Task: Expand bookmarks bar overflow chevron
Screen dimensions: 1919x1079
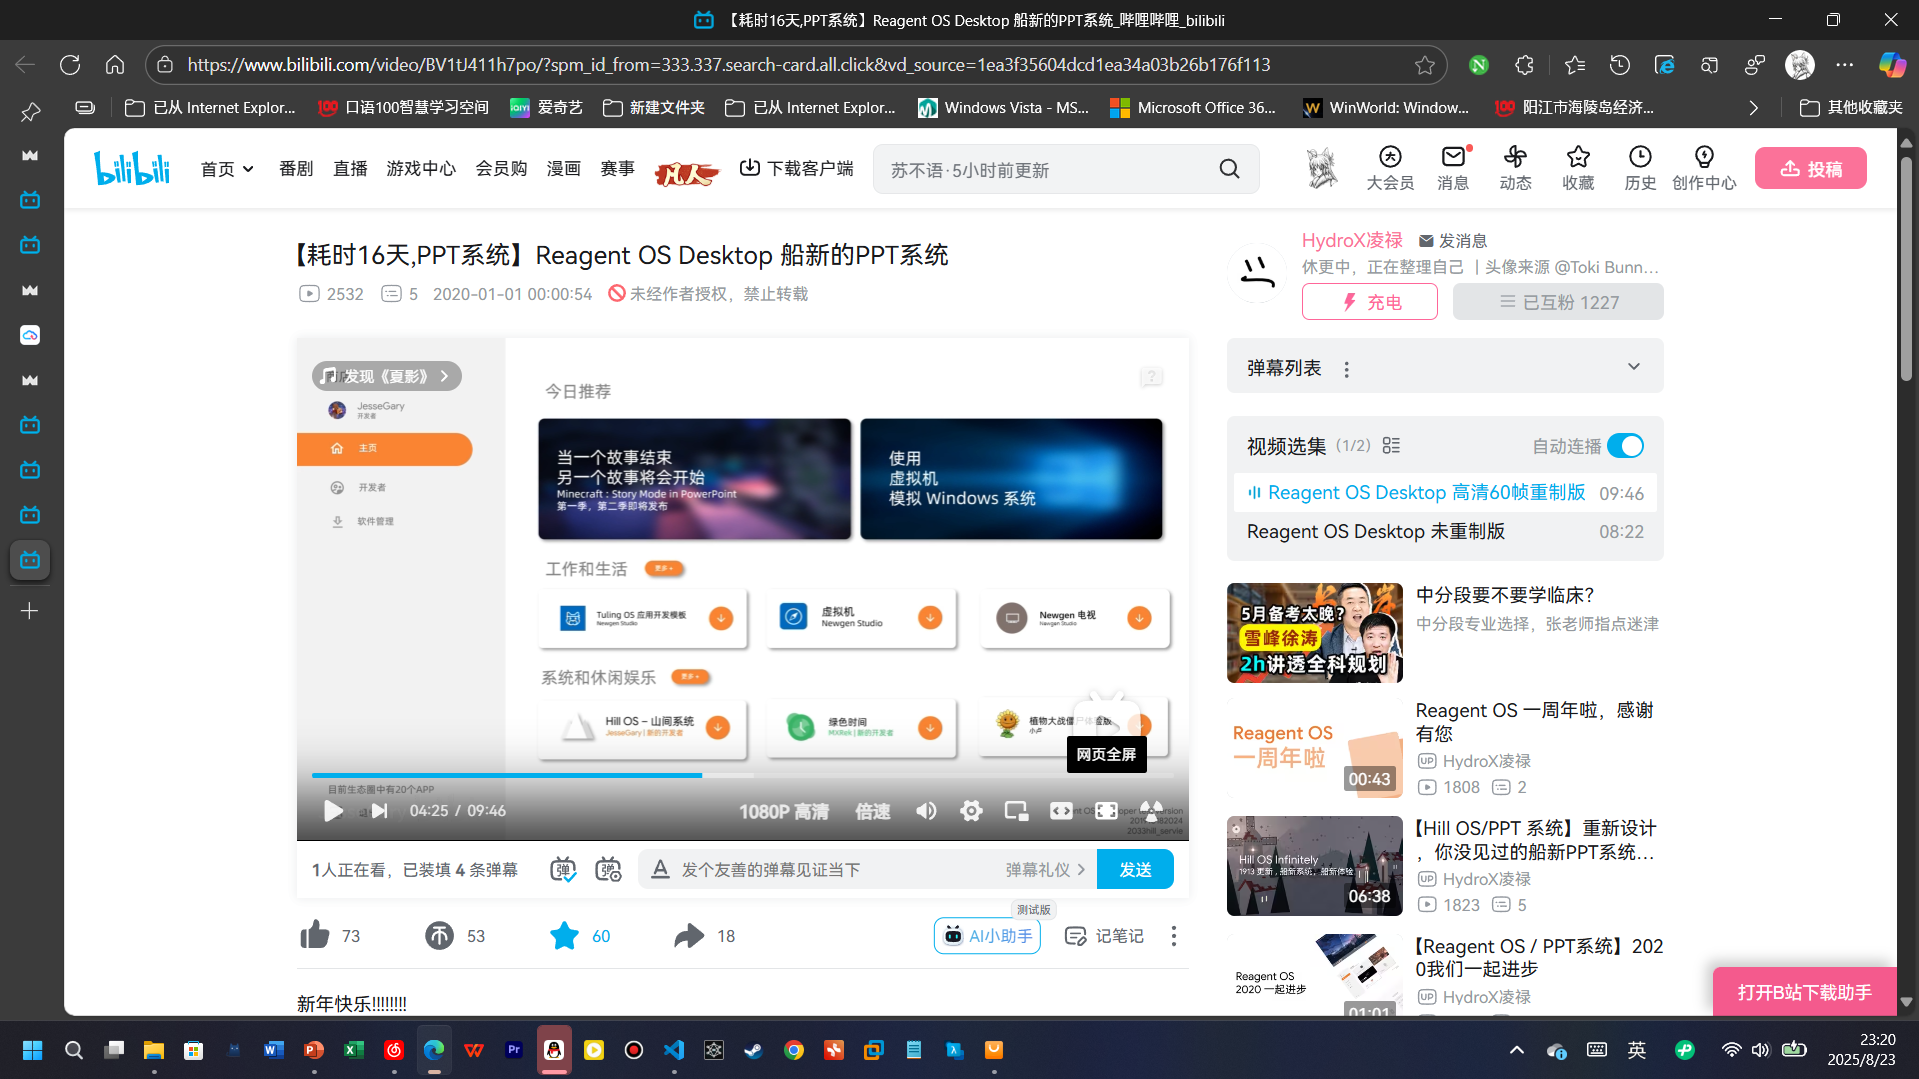Action: tap(1753, 107)
